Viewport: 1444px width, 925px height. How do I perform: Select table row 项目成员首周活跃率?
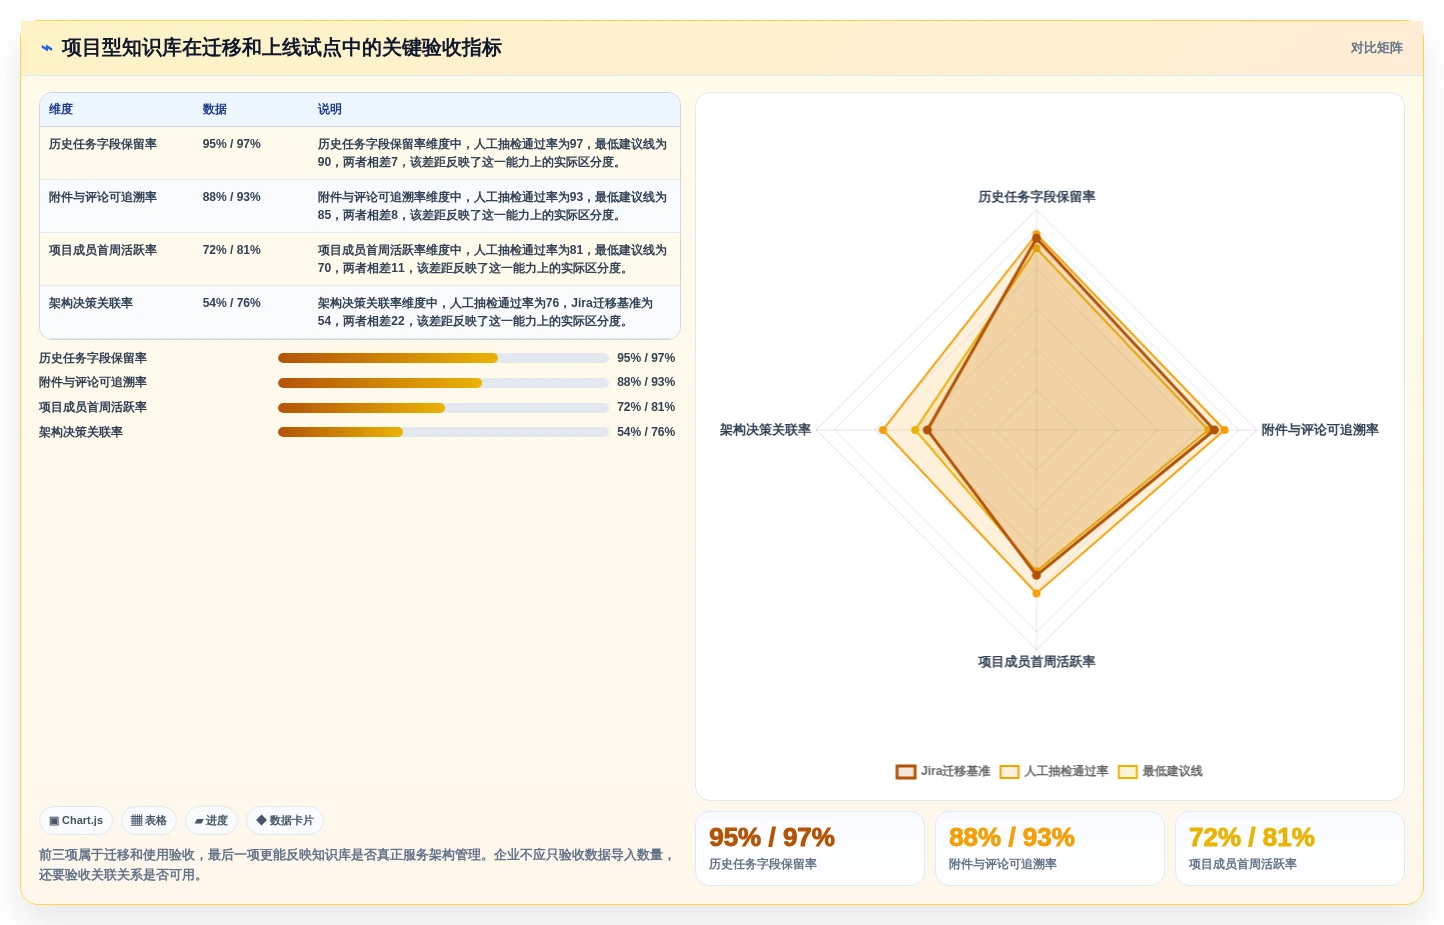tap(360, 259)
